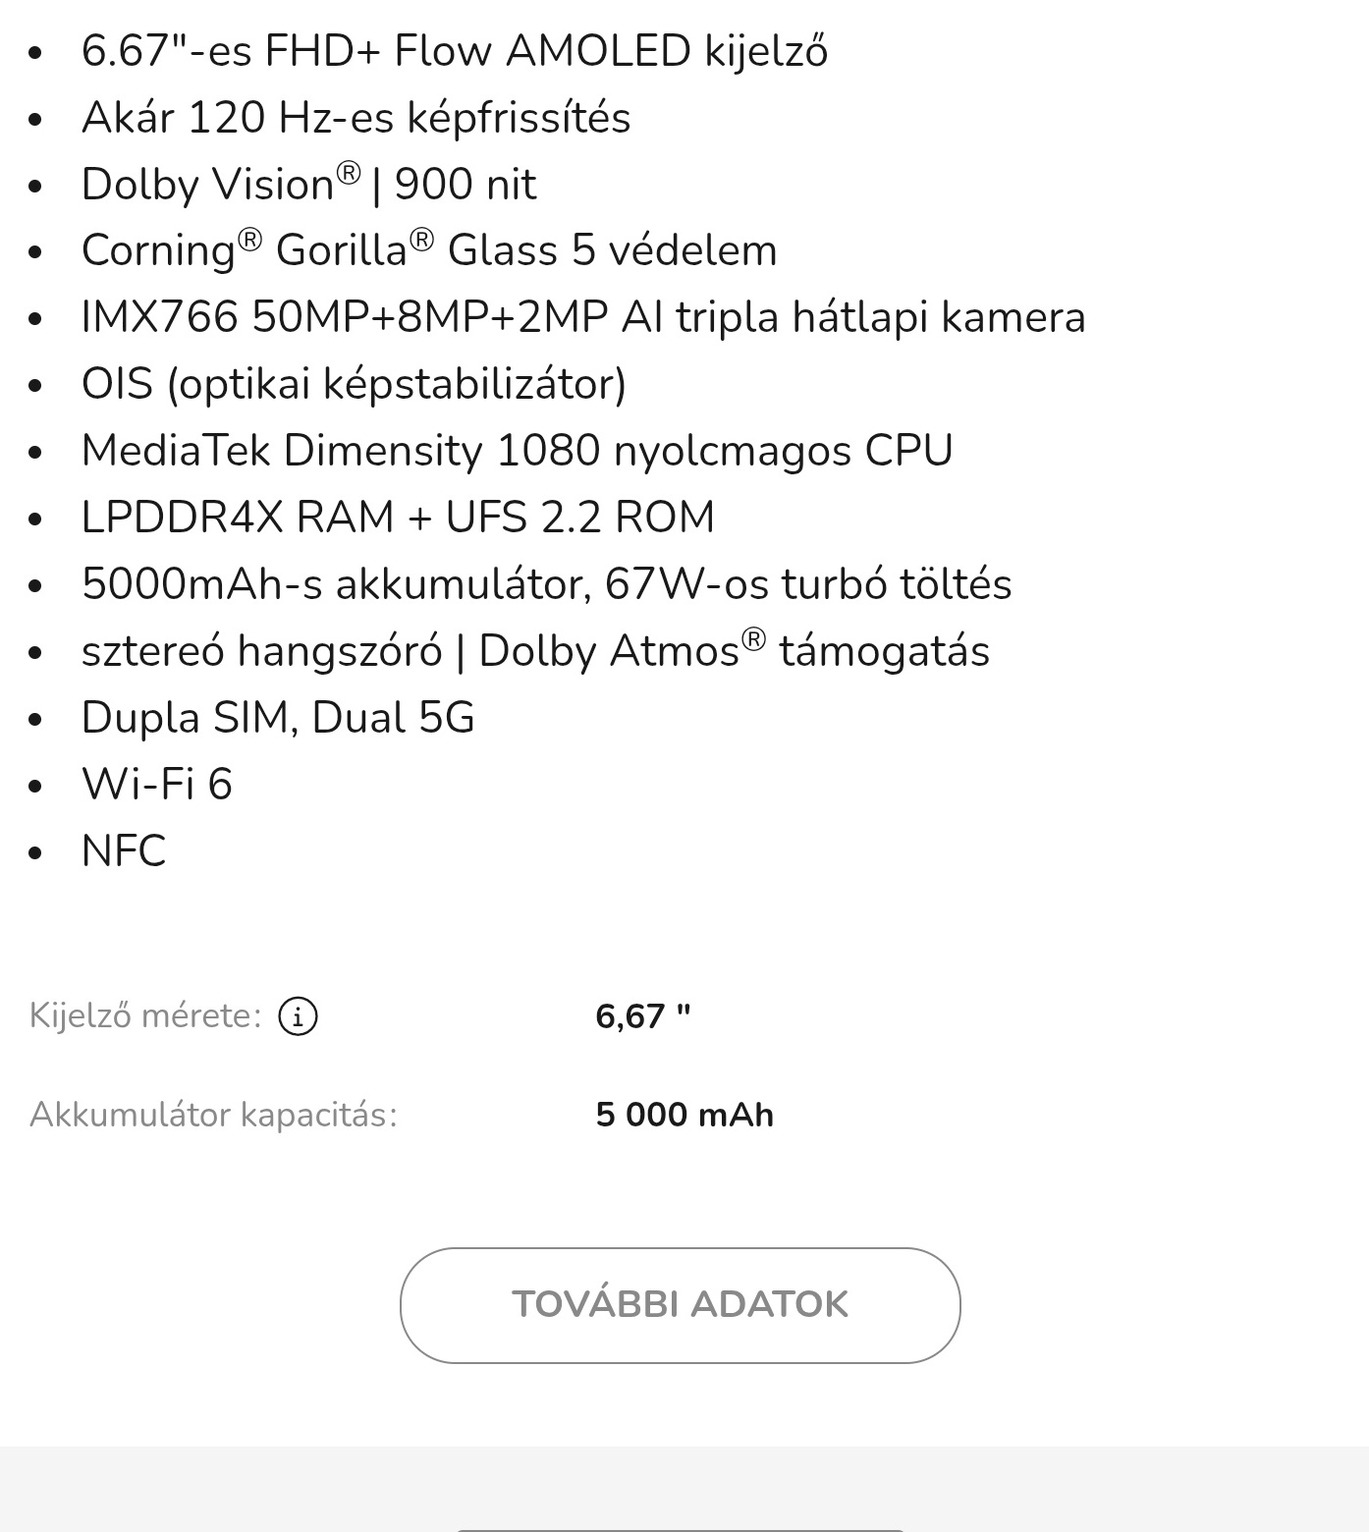1369x1532 pixels.
Task: Select the 6,67" display size value
Action: 643,1016
